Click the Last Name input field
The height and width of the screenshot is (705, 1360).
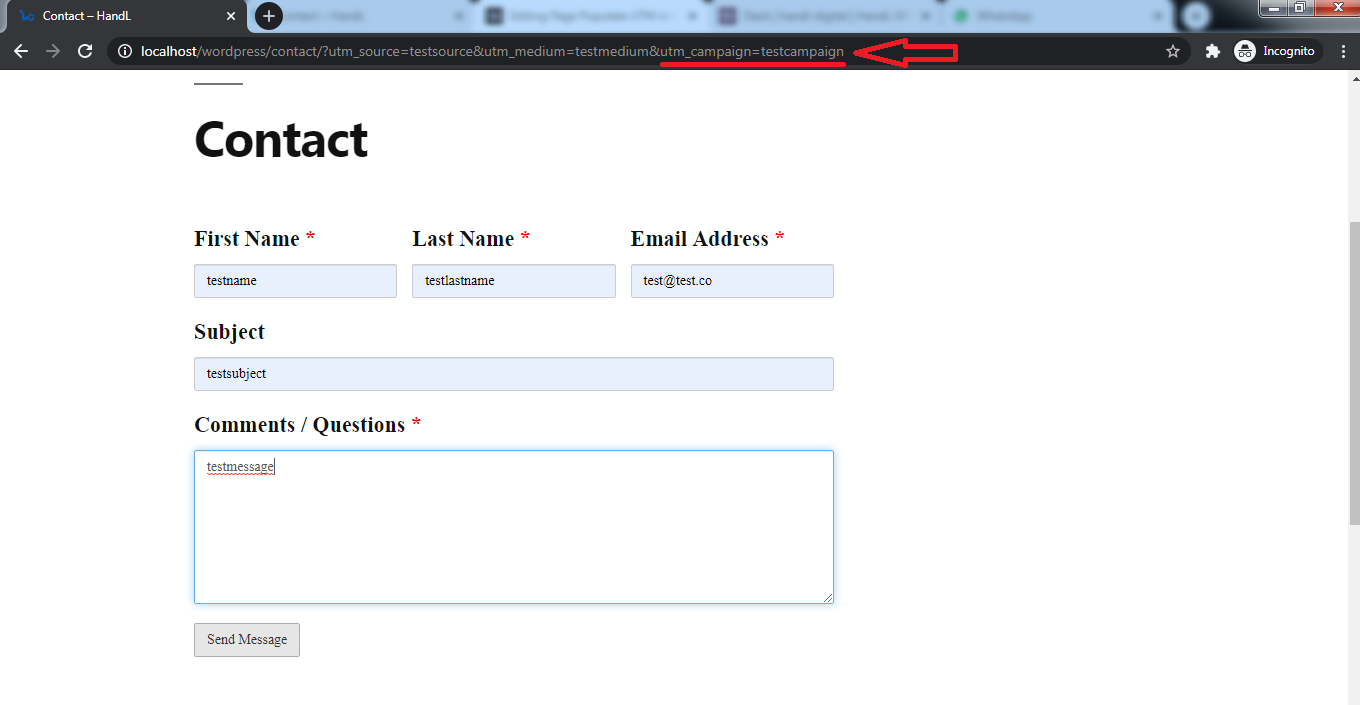513,281
